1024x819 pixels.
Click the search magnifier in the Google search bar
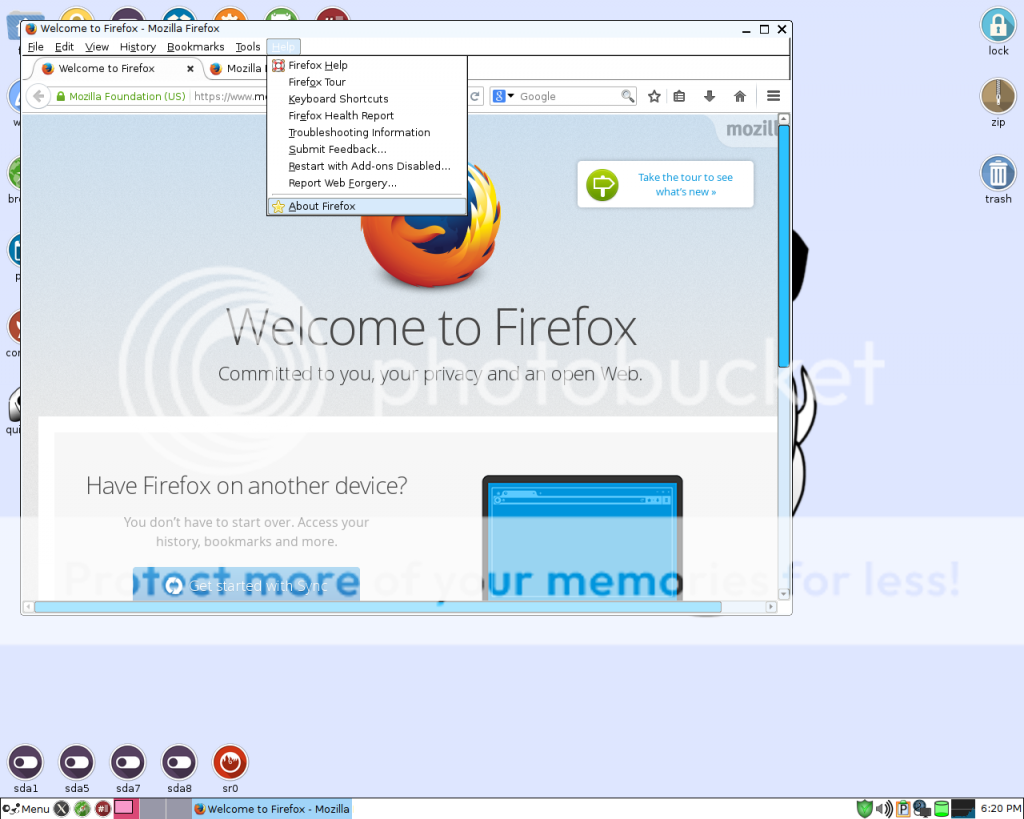(x=627, y=95)
